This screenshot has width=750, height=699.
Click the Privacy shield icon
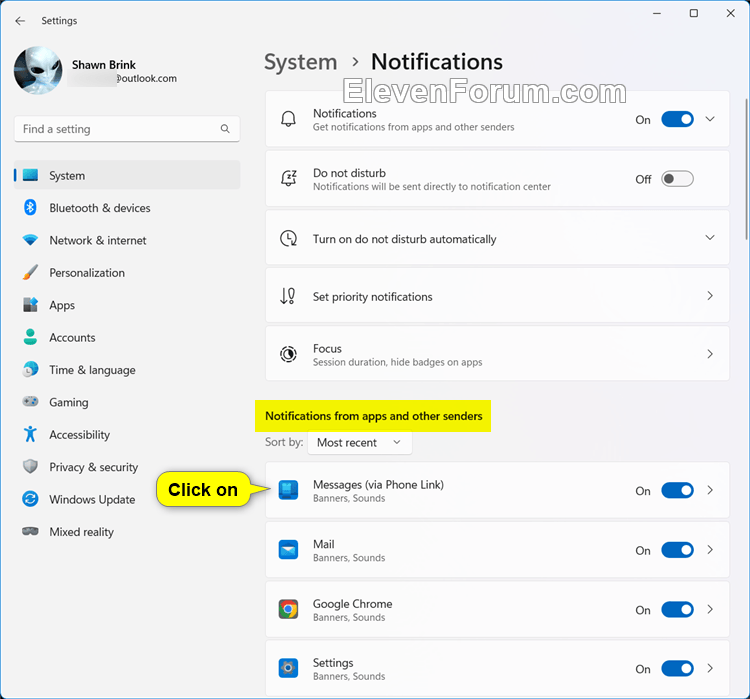point(30,466)
